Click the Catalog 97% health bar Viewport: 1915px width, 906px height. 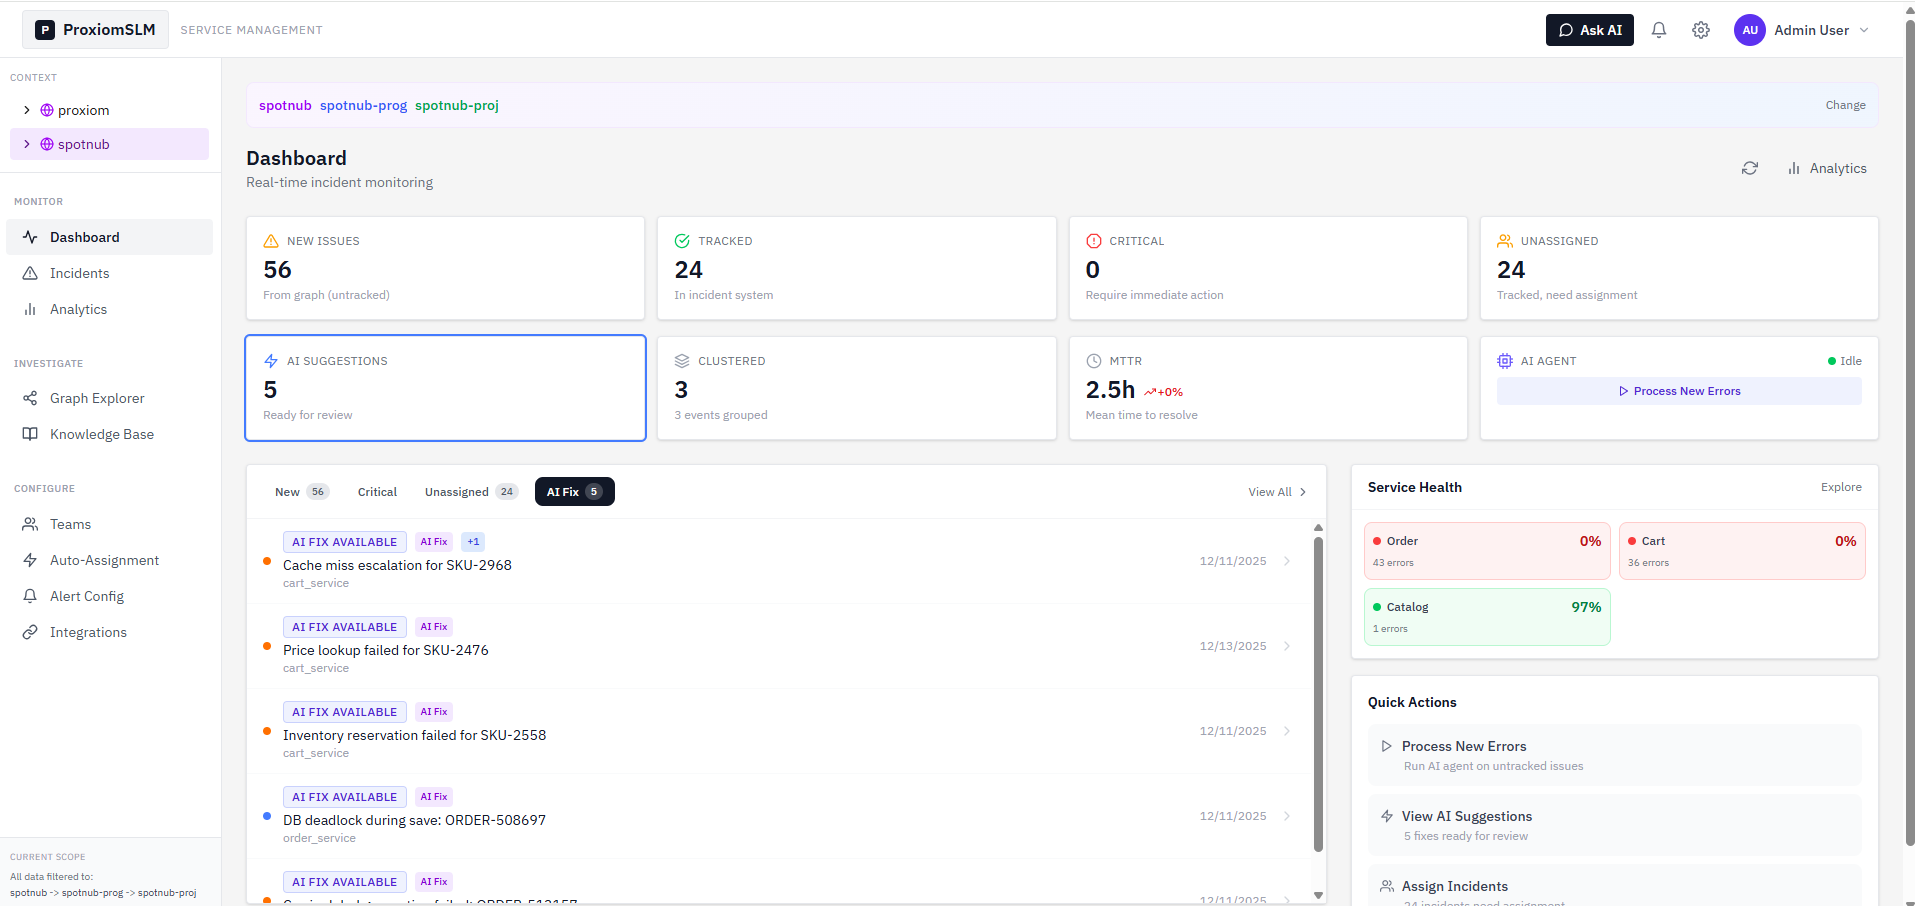[x=1486, y=616]
